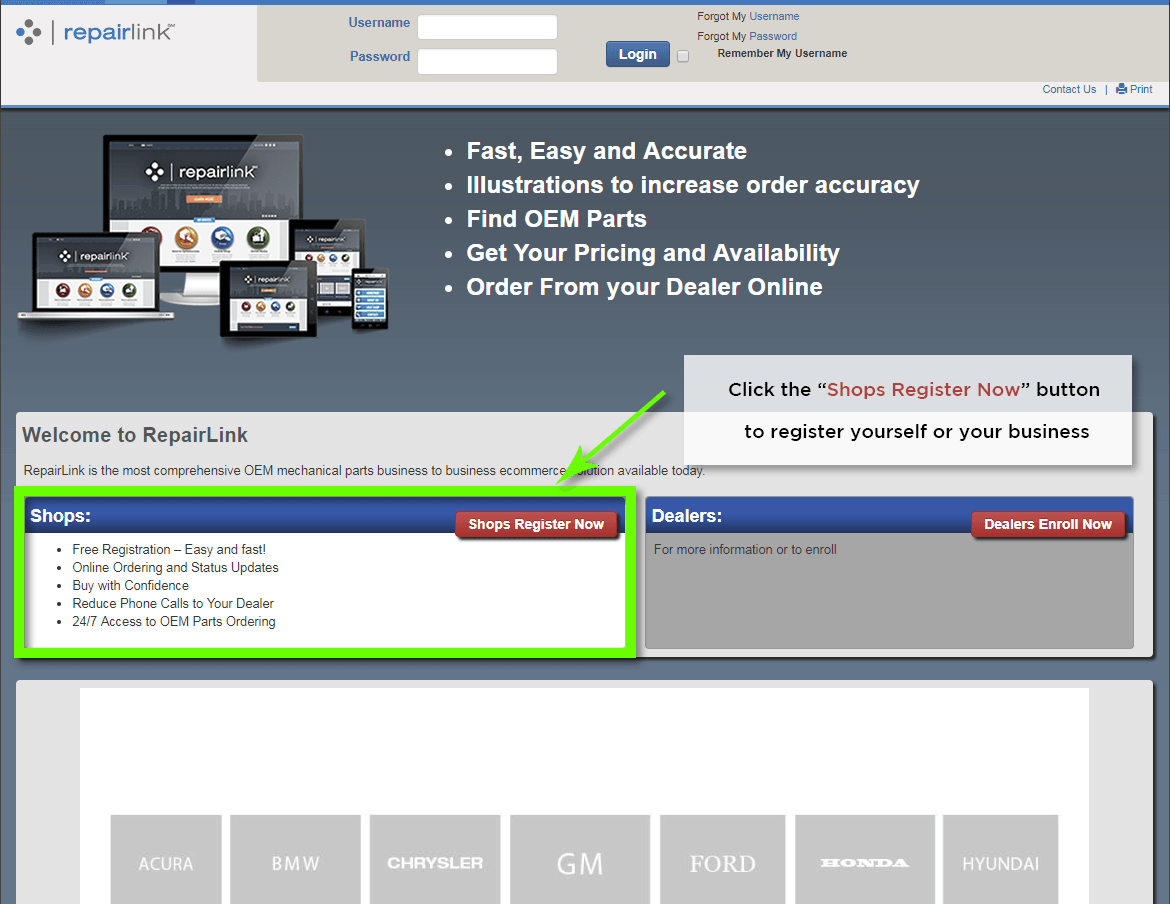Screen dimensions: 1170x904
Task: Click 'Get Your Pricing and Availability' text
Action: pos(653,254)
